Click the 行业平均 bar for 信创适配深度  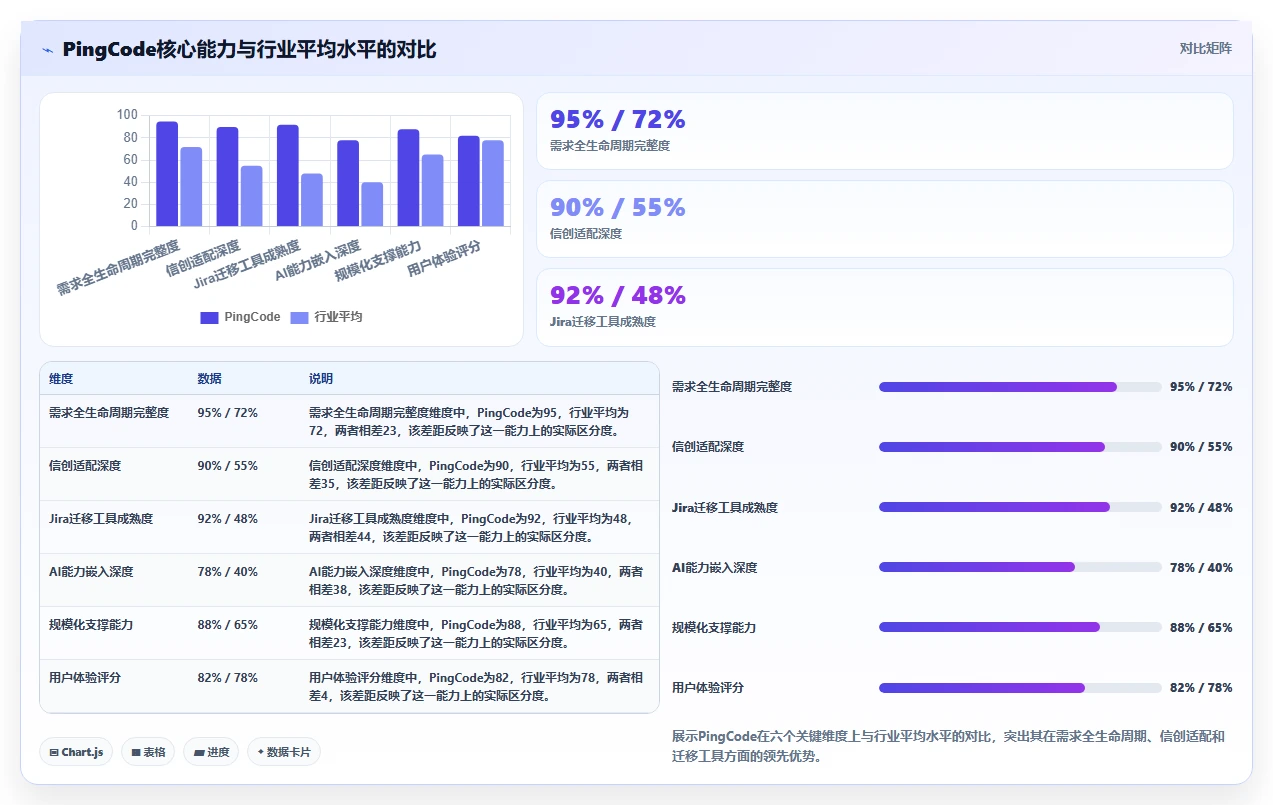pyautogui.click(x=251, y=196)
